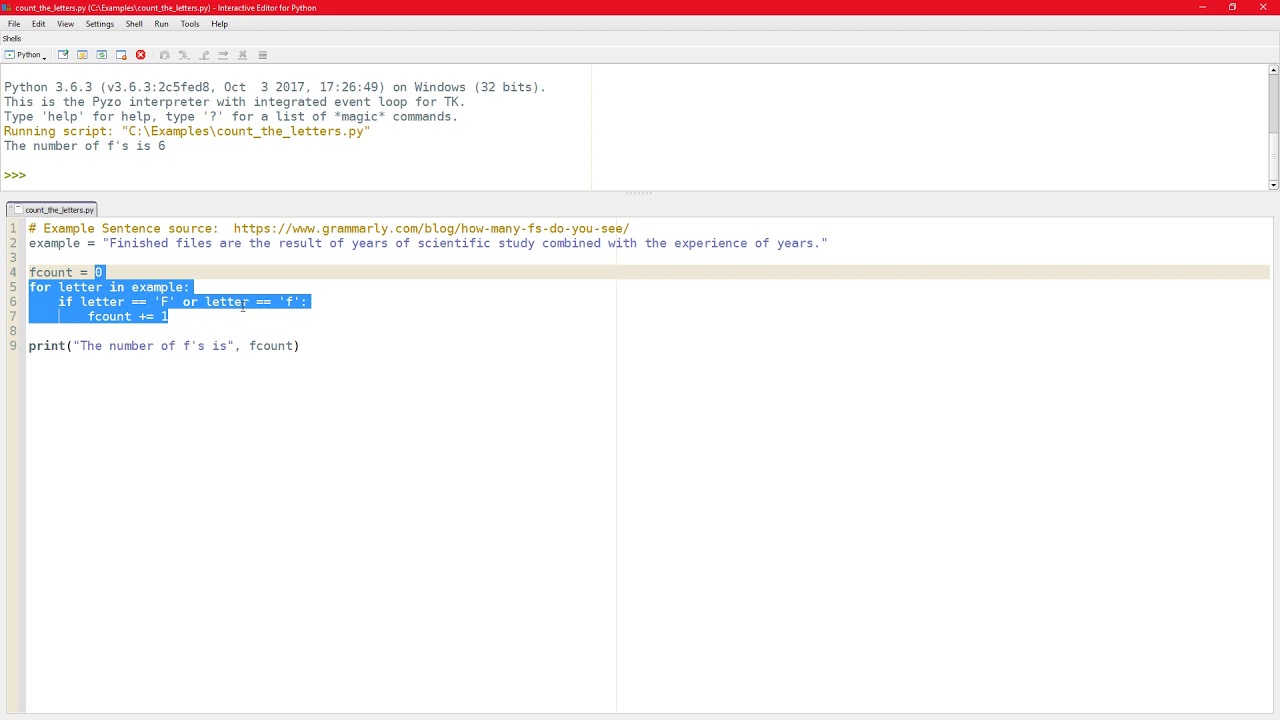Click the 'Running script' shell output line
The image size is (1280, 720).
tap(187, 131)
